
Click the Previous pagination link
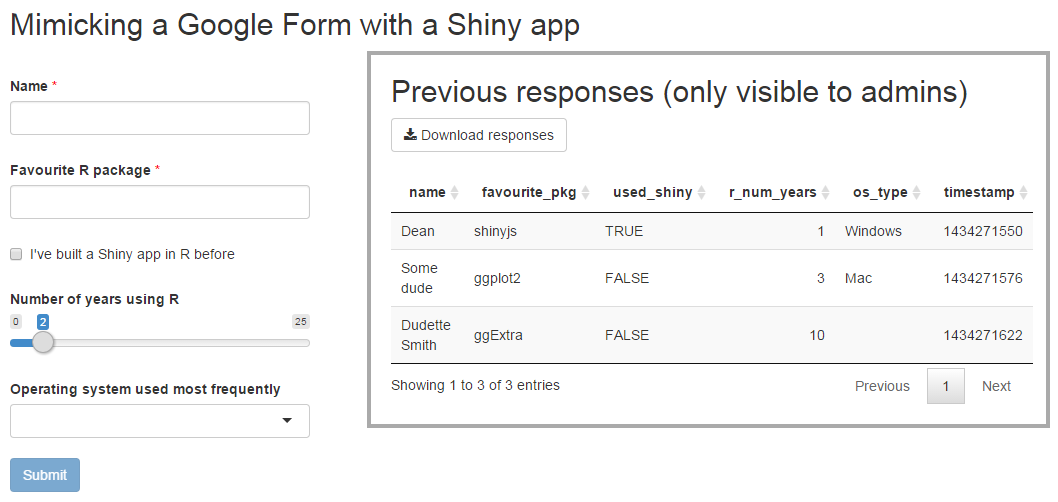coord(882,386)
